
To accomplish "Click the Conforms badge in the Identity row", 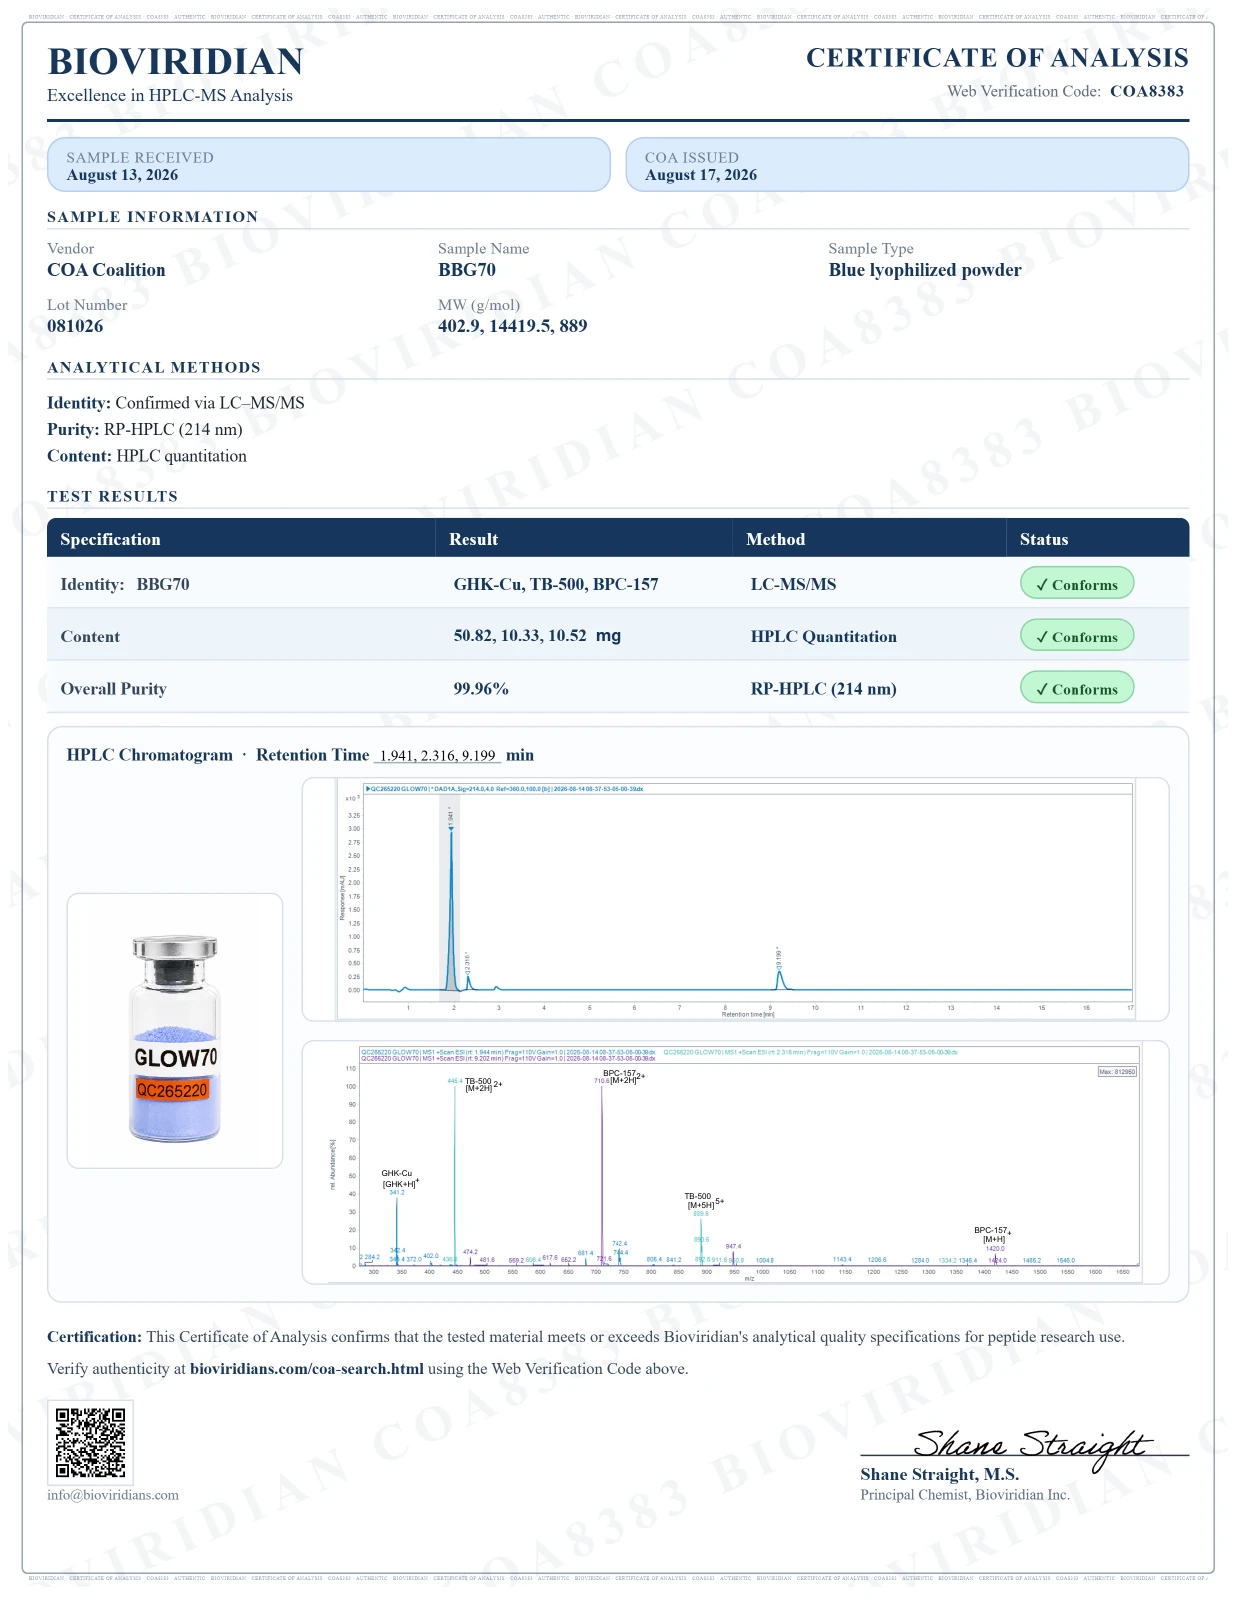I will 1077,584.
